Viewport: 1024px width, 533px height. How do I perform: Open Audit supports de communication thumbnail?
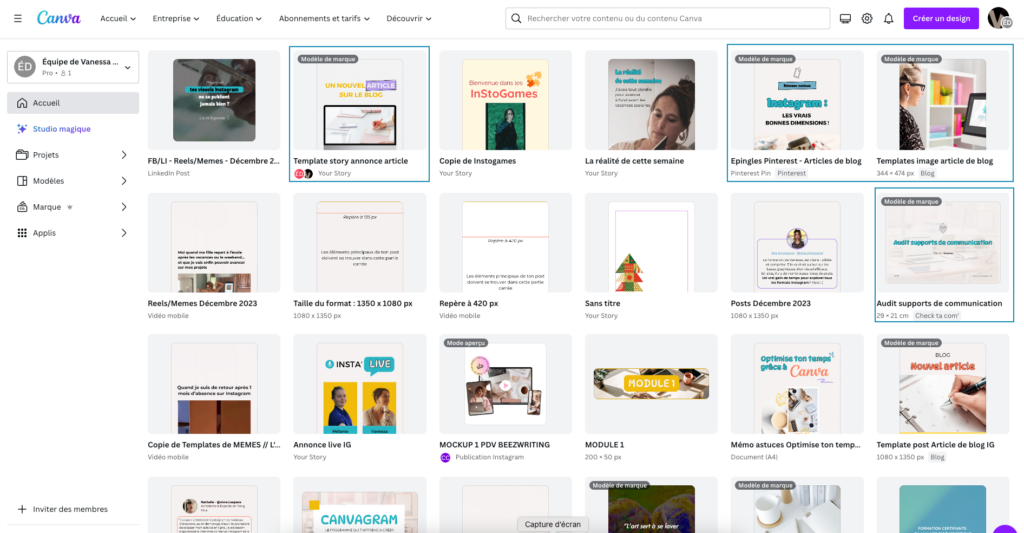click(942, 243)
